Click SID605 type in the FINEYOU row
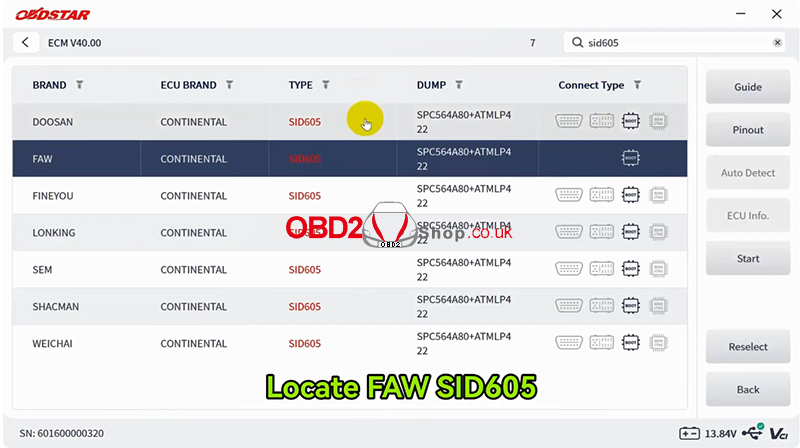Screen dimensions: 800x448 305,195
